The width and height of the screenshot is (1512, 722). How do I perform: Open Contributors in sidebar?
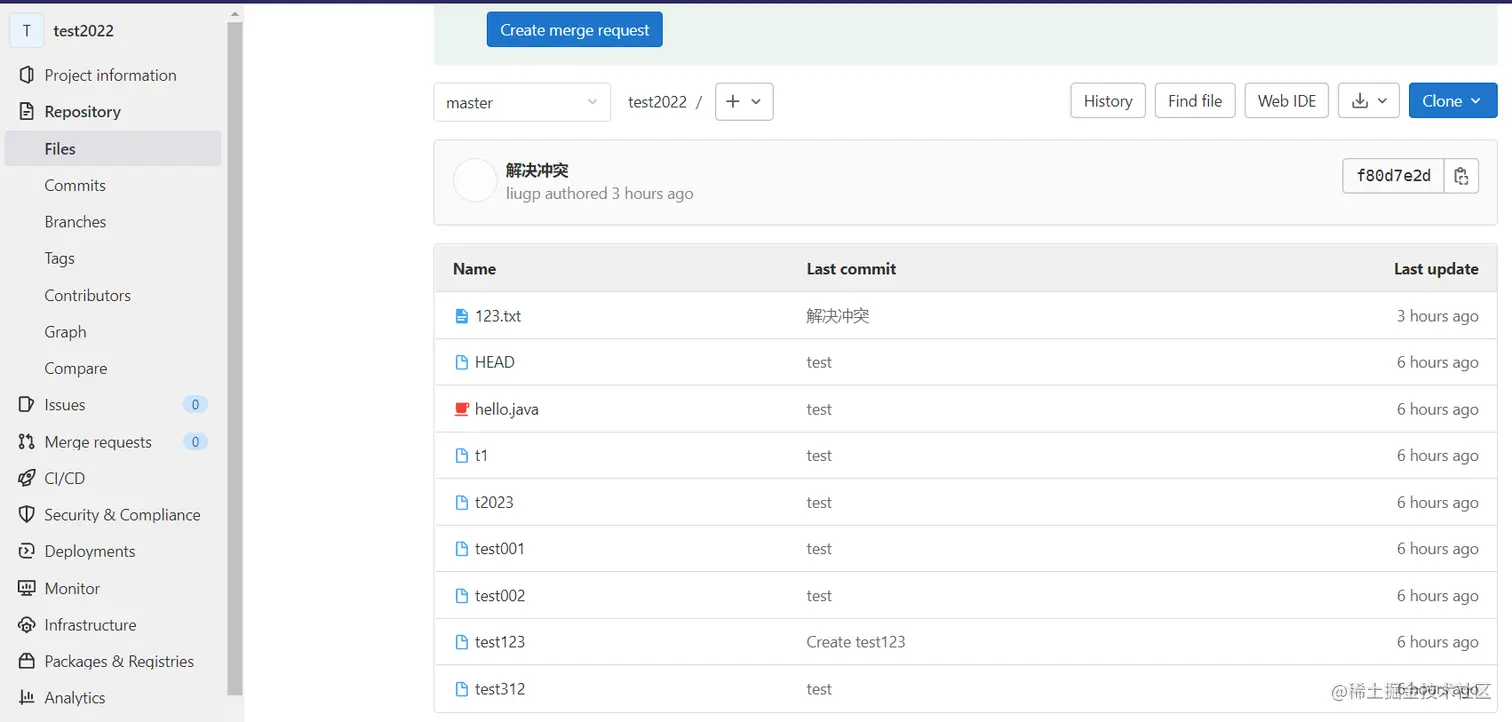(87, 295)
